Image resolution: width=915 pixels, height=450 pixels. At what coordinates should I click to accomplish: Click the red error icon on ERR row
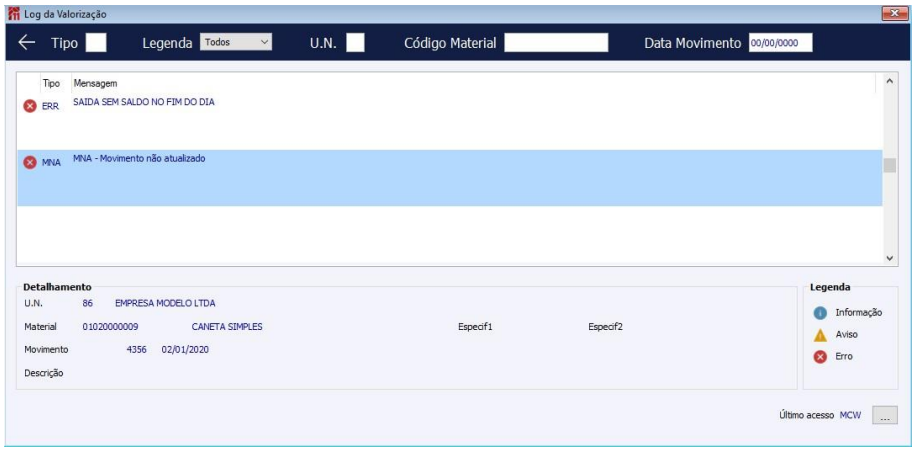(30, 106)
